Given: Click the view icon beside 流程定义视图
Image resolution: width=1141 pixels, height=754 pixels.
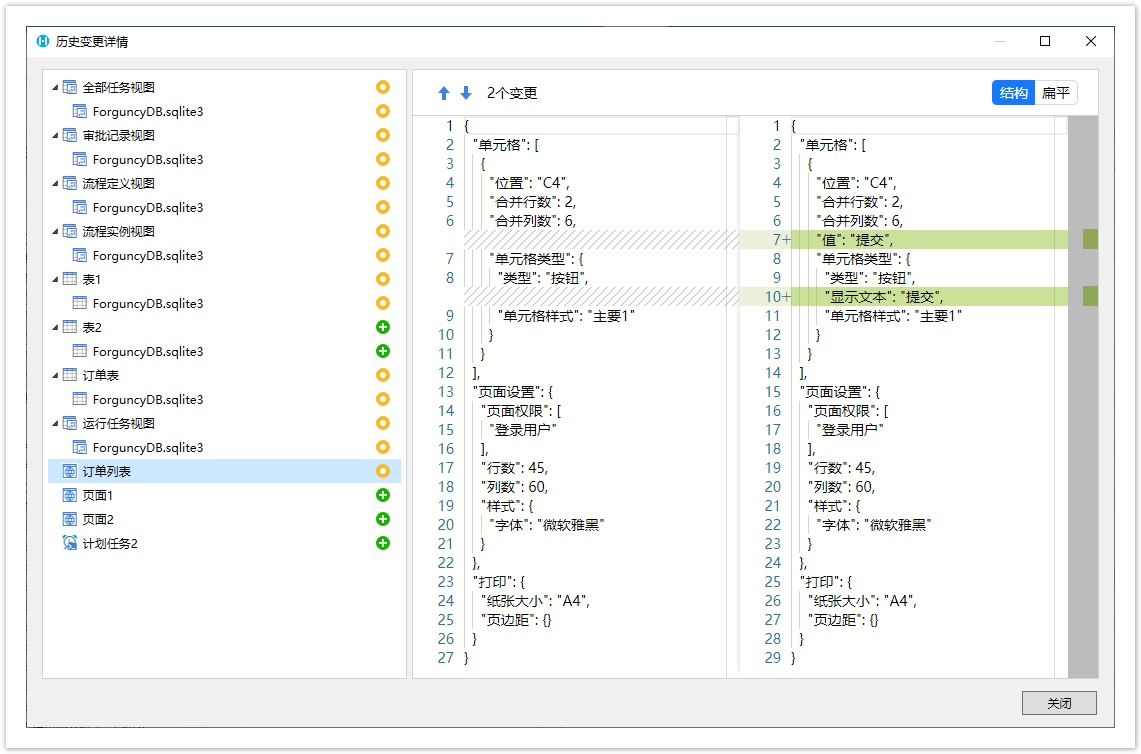Looking at the screenshot, I should (x=70, y=183).
